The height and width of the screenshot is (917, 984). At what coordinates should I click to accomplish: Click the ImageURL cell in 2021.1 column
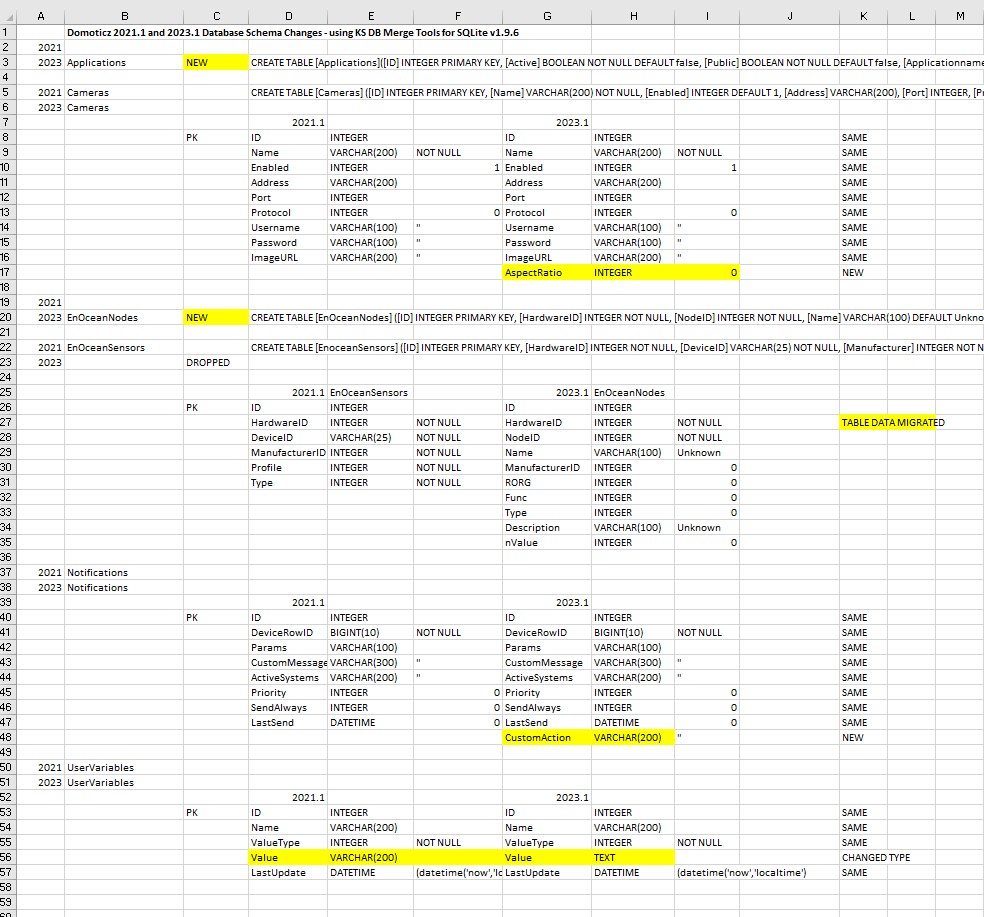tap(288, 257)
